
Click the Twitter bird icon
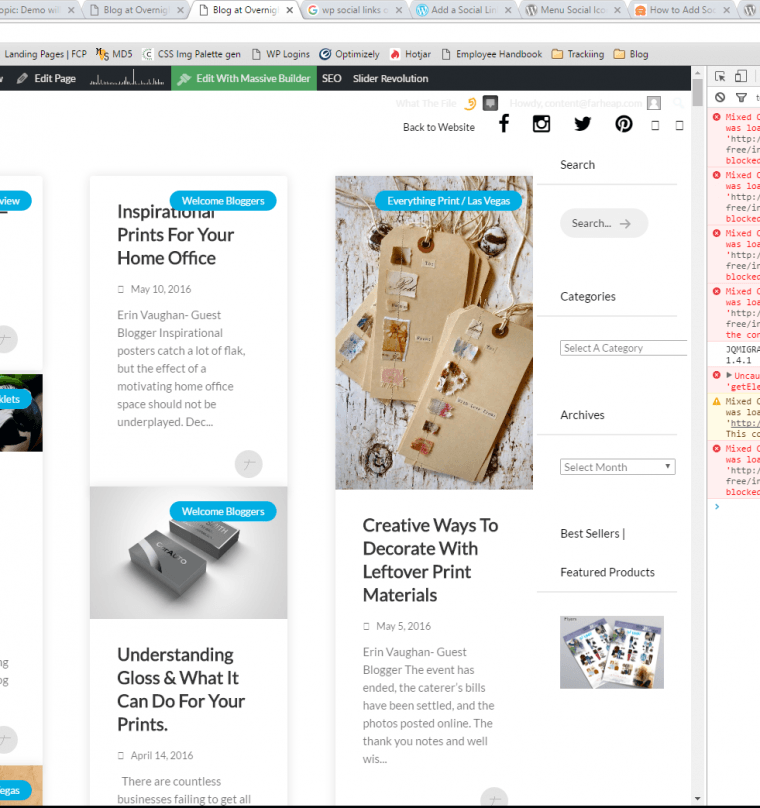583,124
